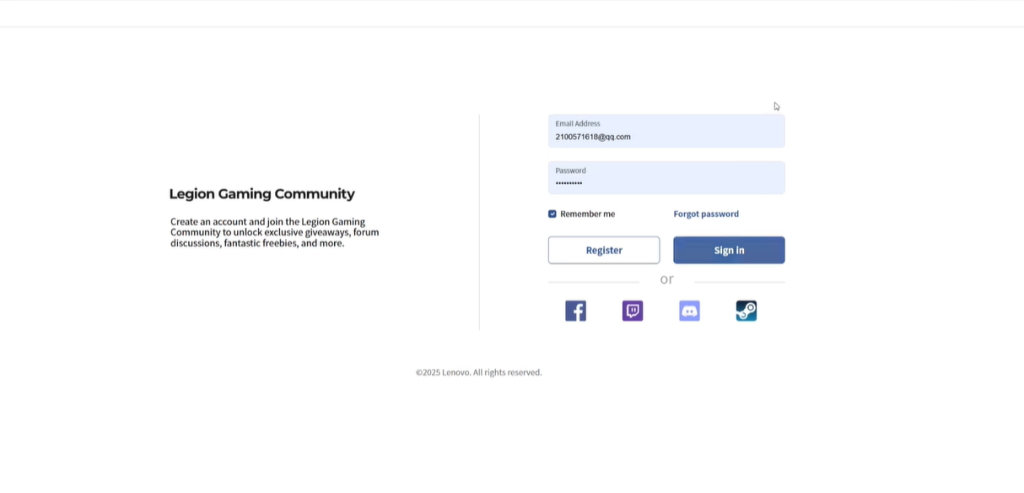Log in using the Discord icon

(x=689, y=311)
